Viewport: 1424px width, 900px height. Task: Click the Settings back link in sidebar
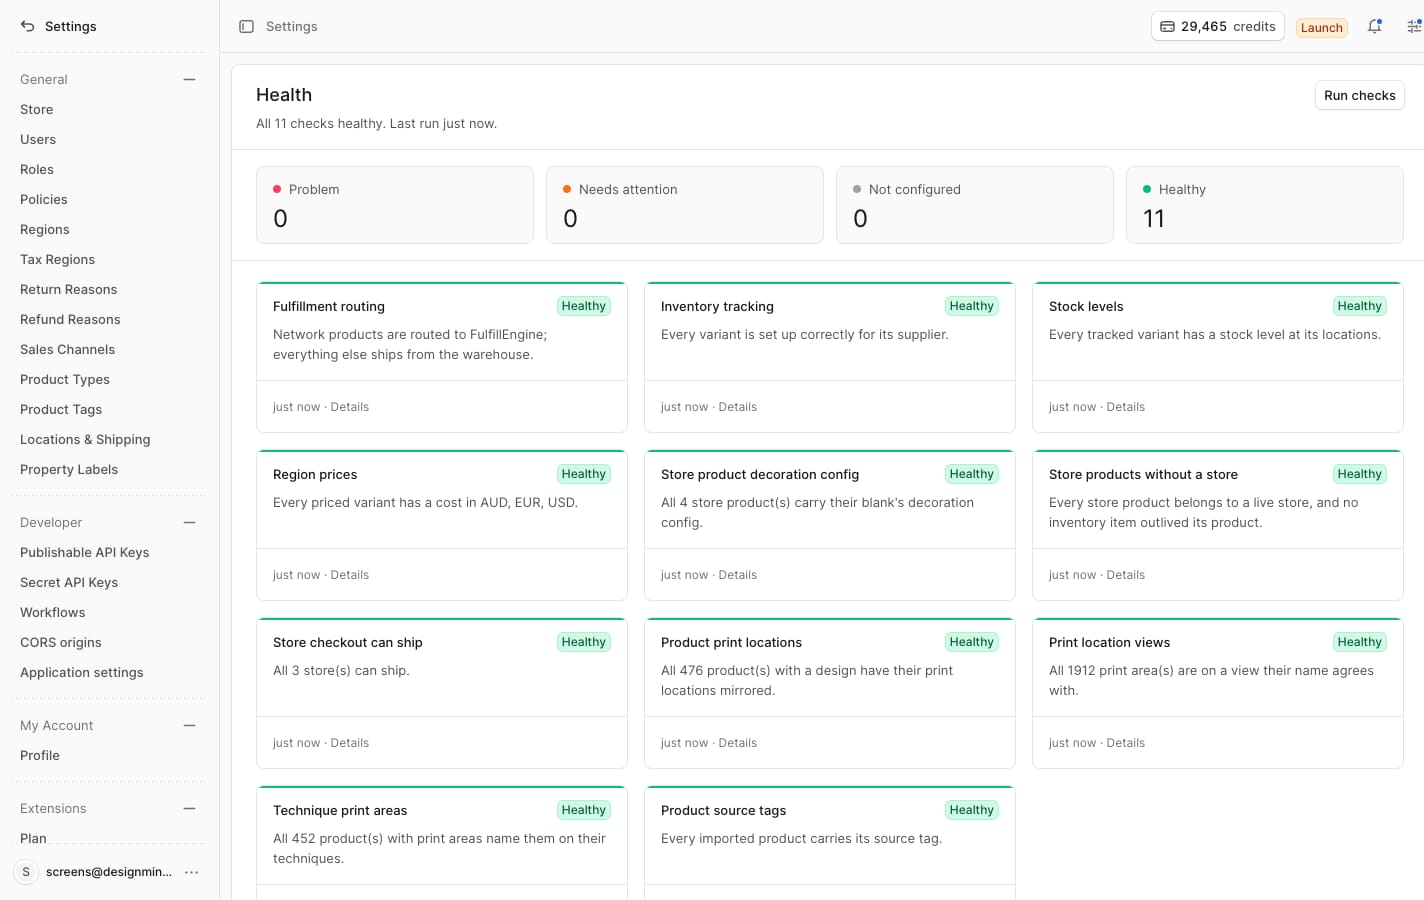[59, 27]
